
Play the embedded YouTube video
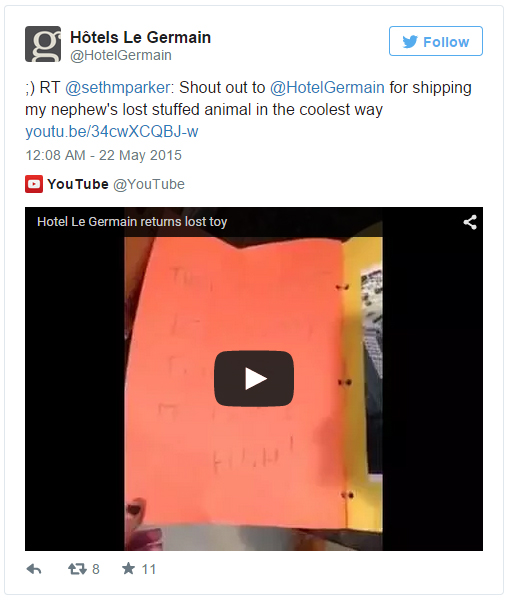click(254, 378)
